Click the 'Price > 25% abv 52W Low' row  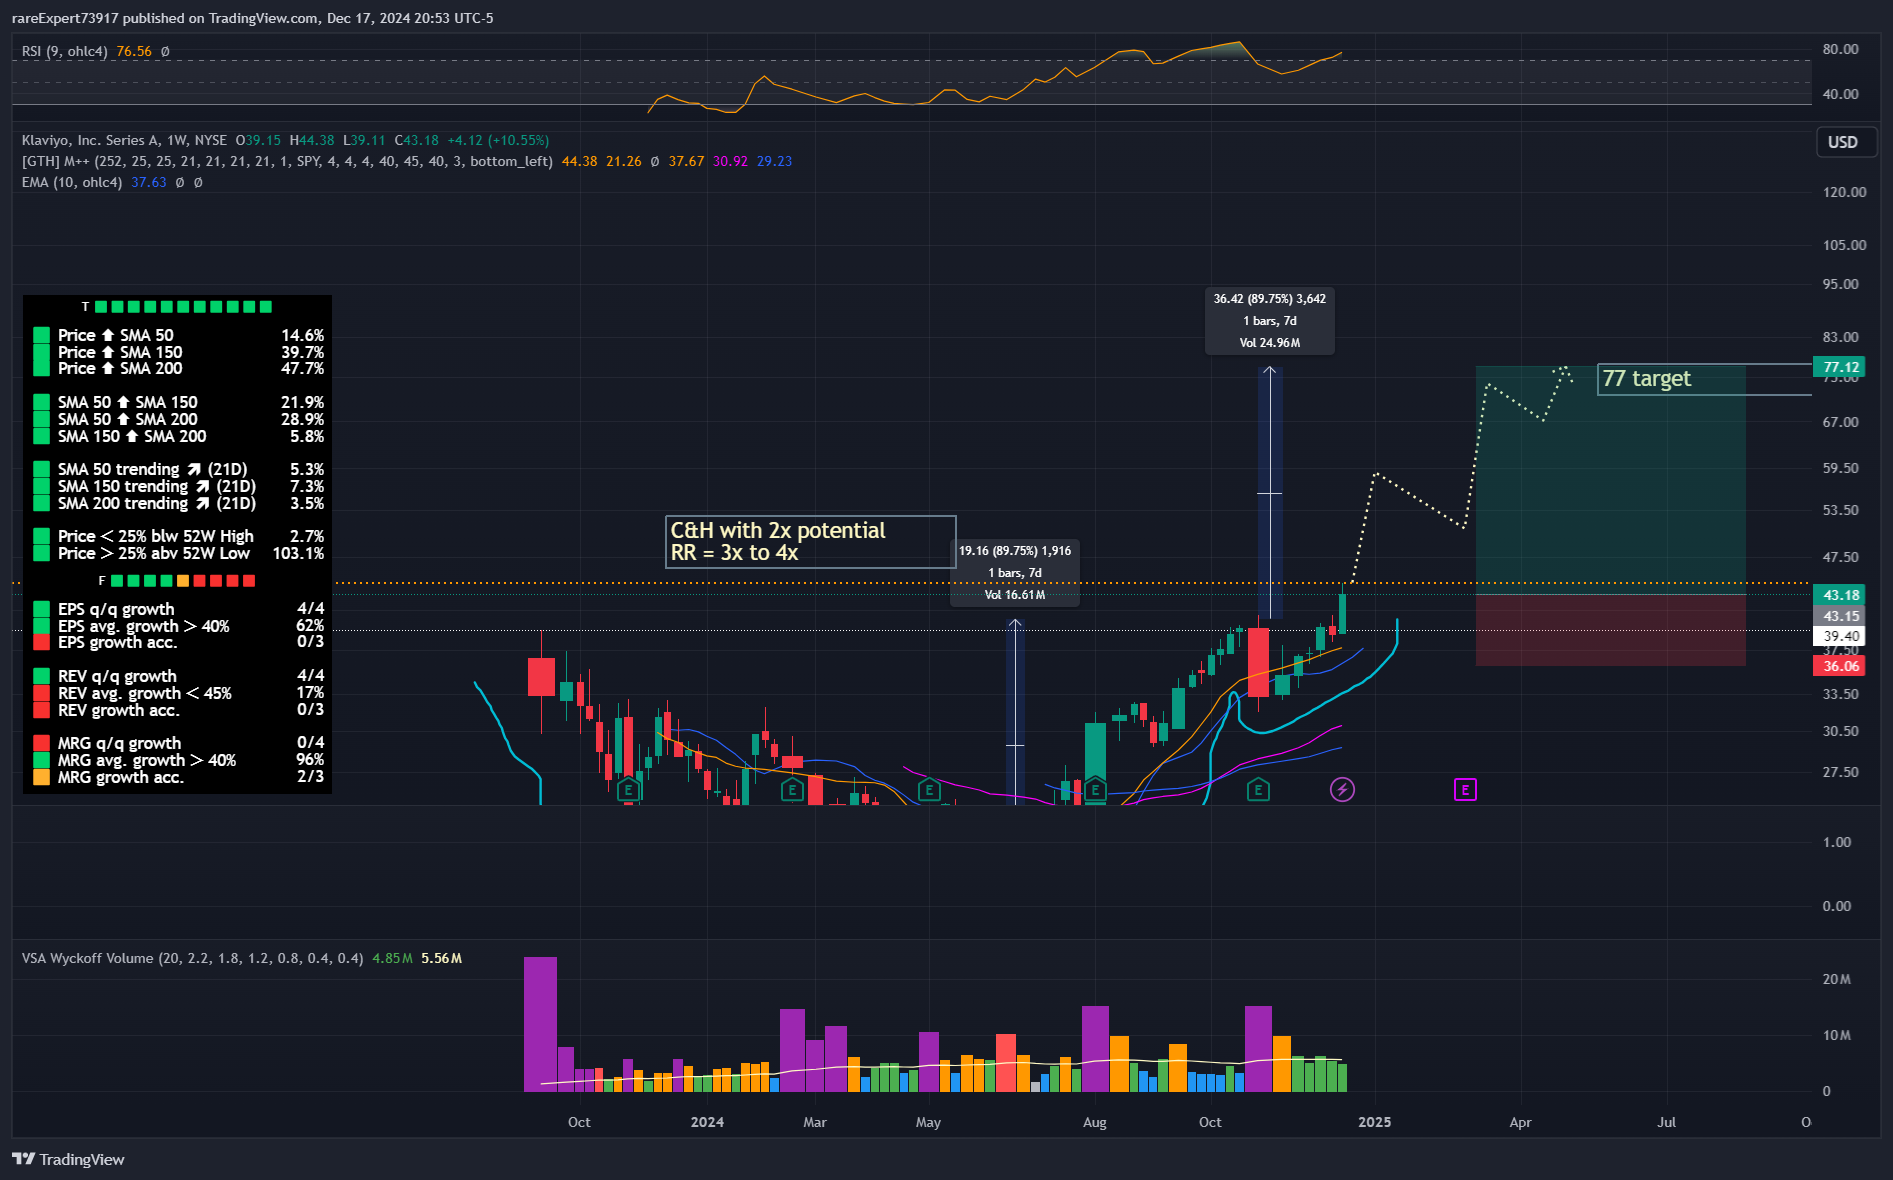pos(179,553)
